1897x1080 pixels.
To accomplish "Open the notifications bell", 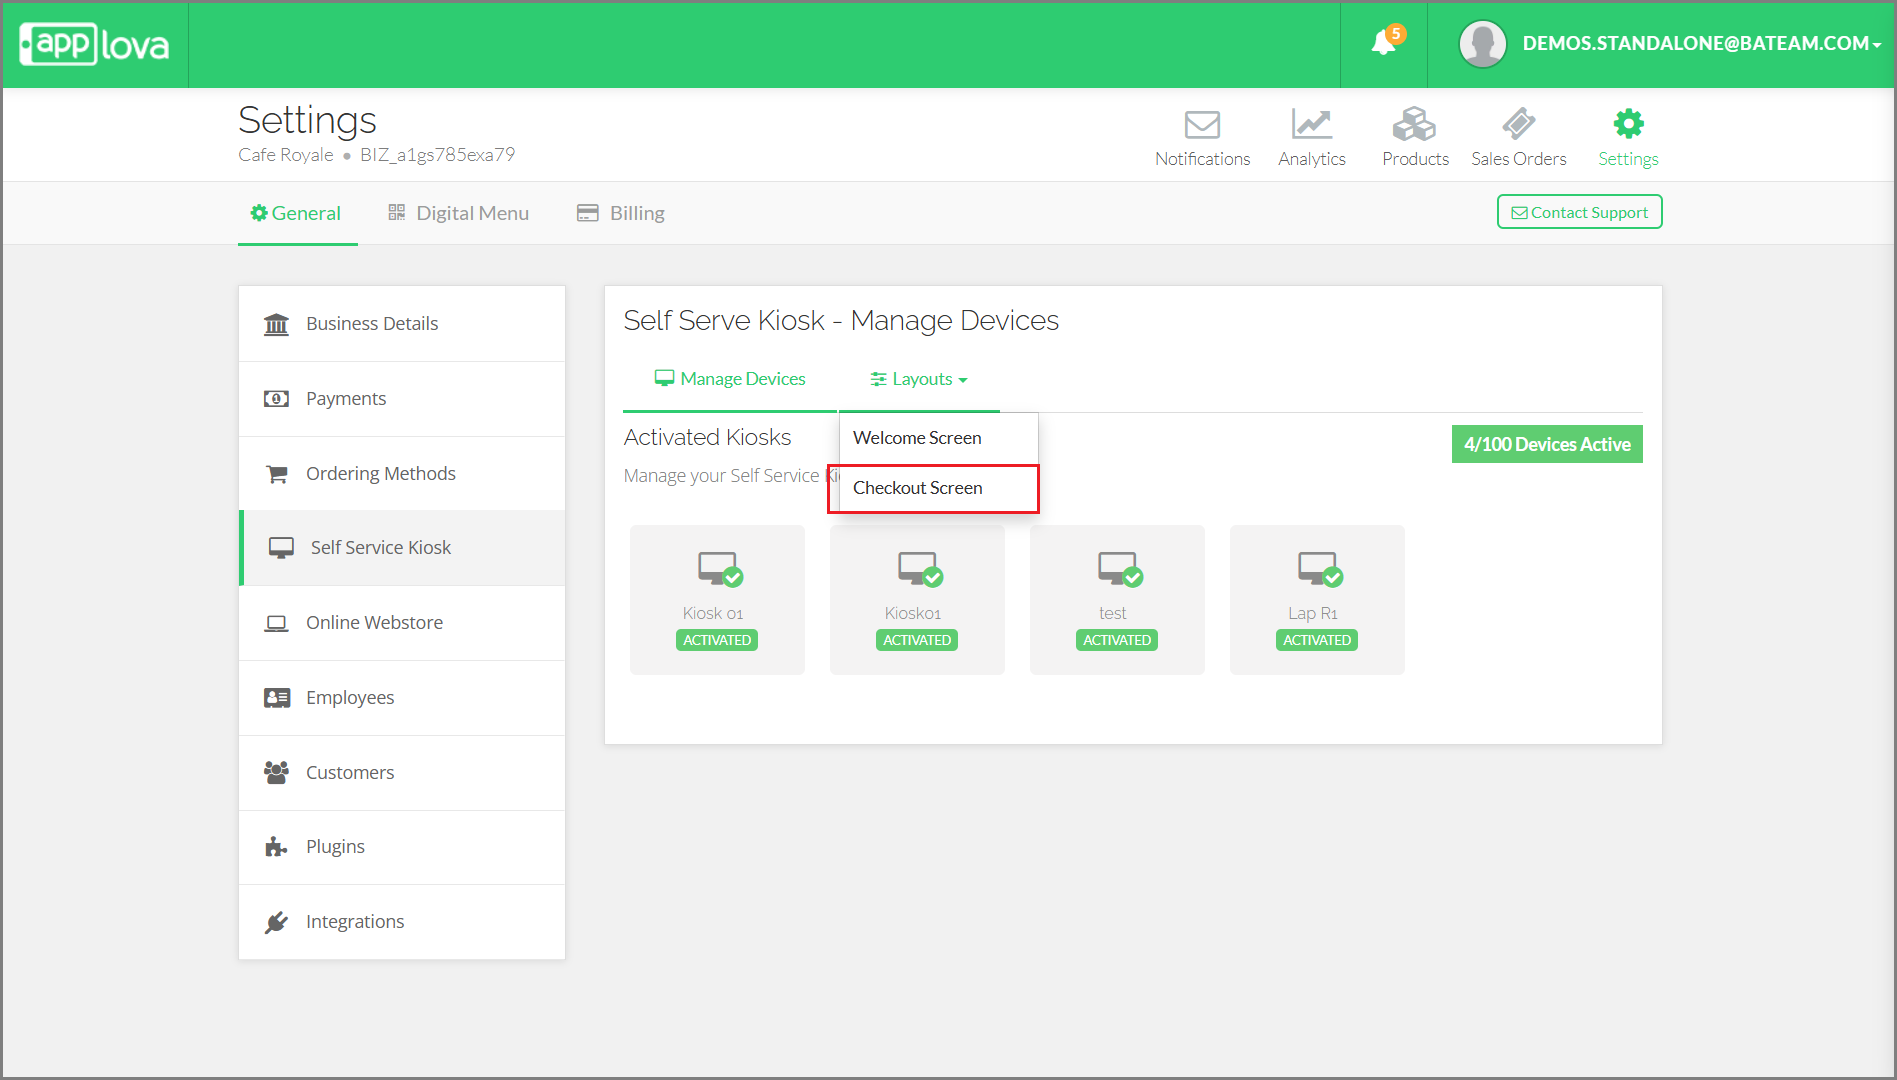I will [1384, 42].
